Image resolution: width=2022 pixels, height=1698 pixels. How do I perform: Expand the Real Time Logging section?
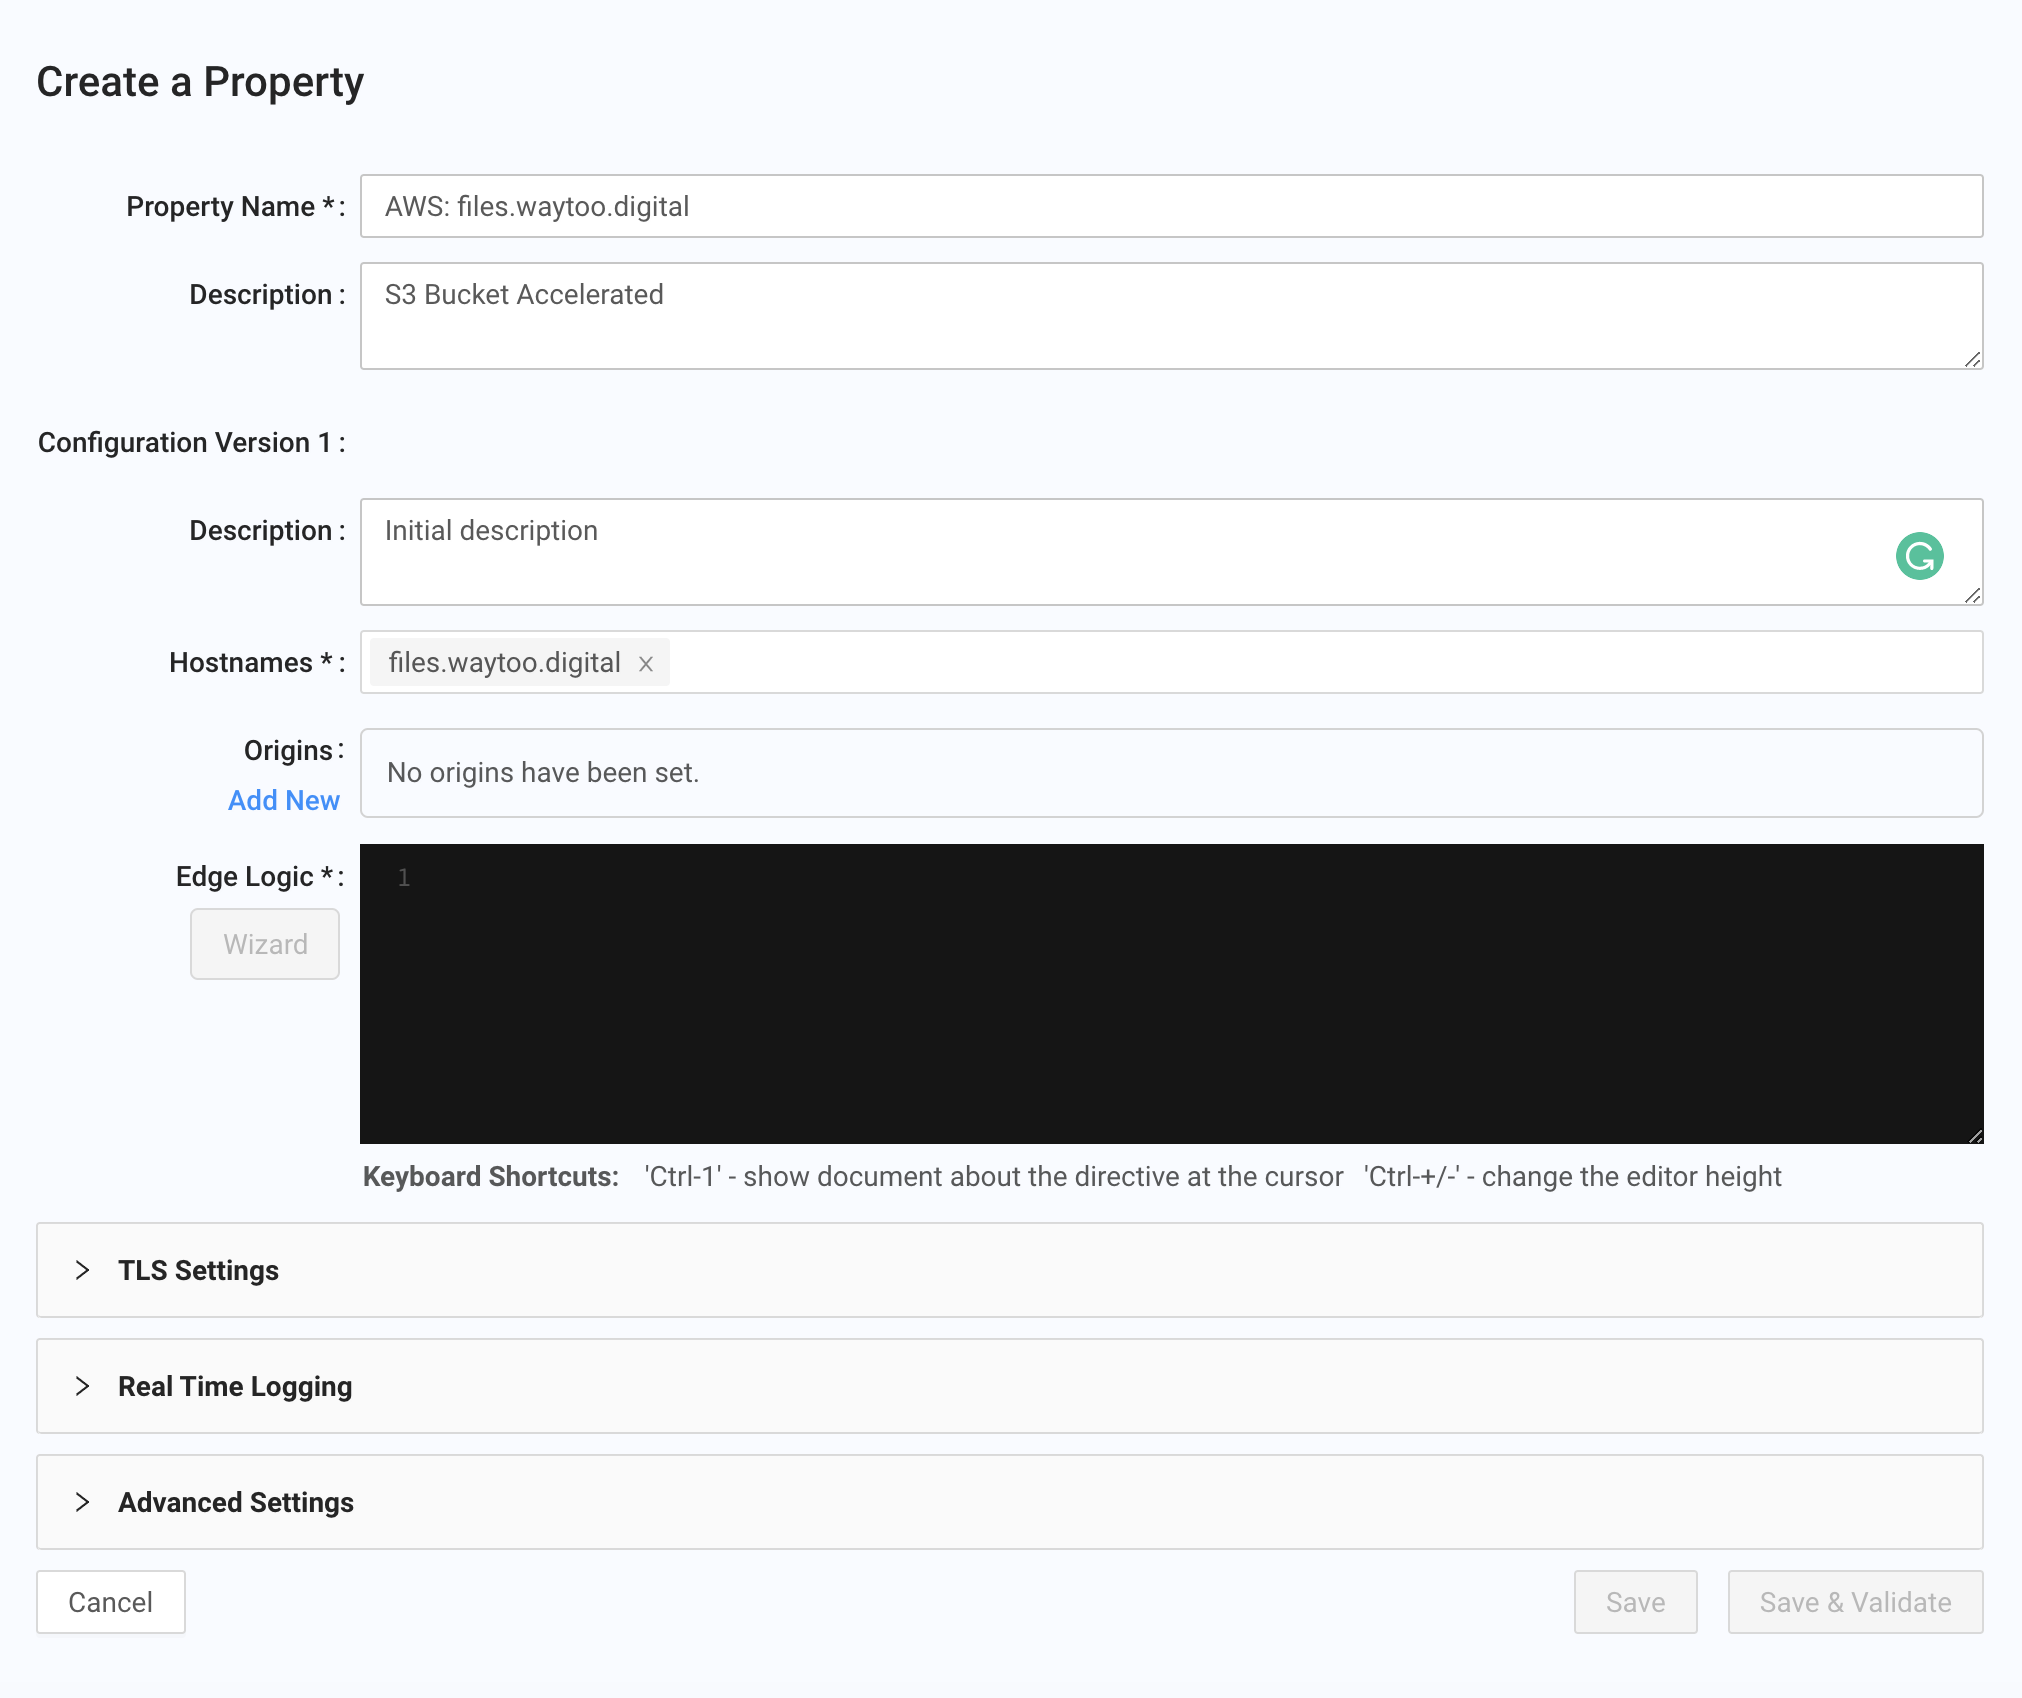(x=234, y=1386)
